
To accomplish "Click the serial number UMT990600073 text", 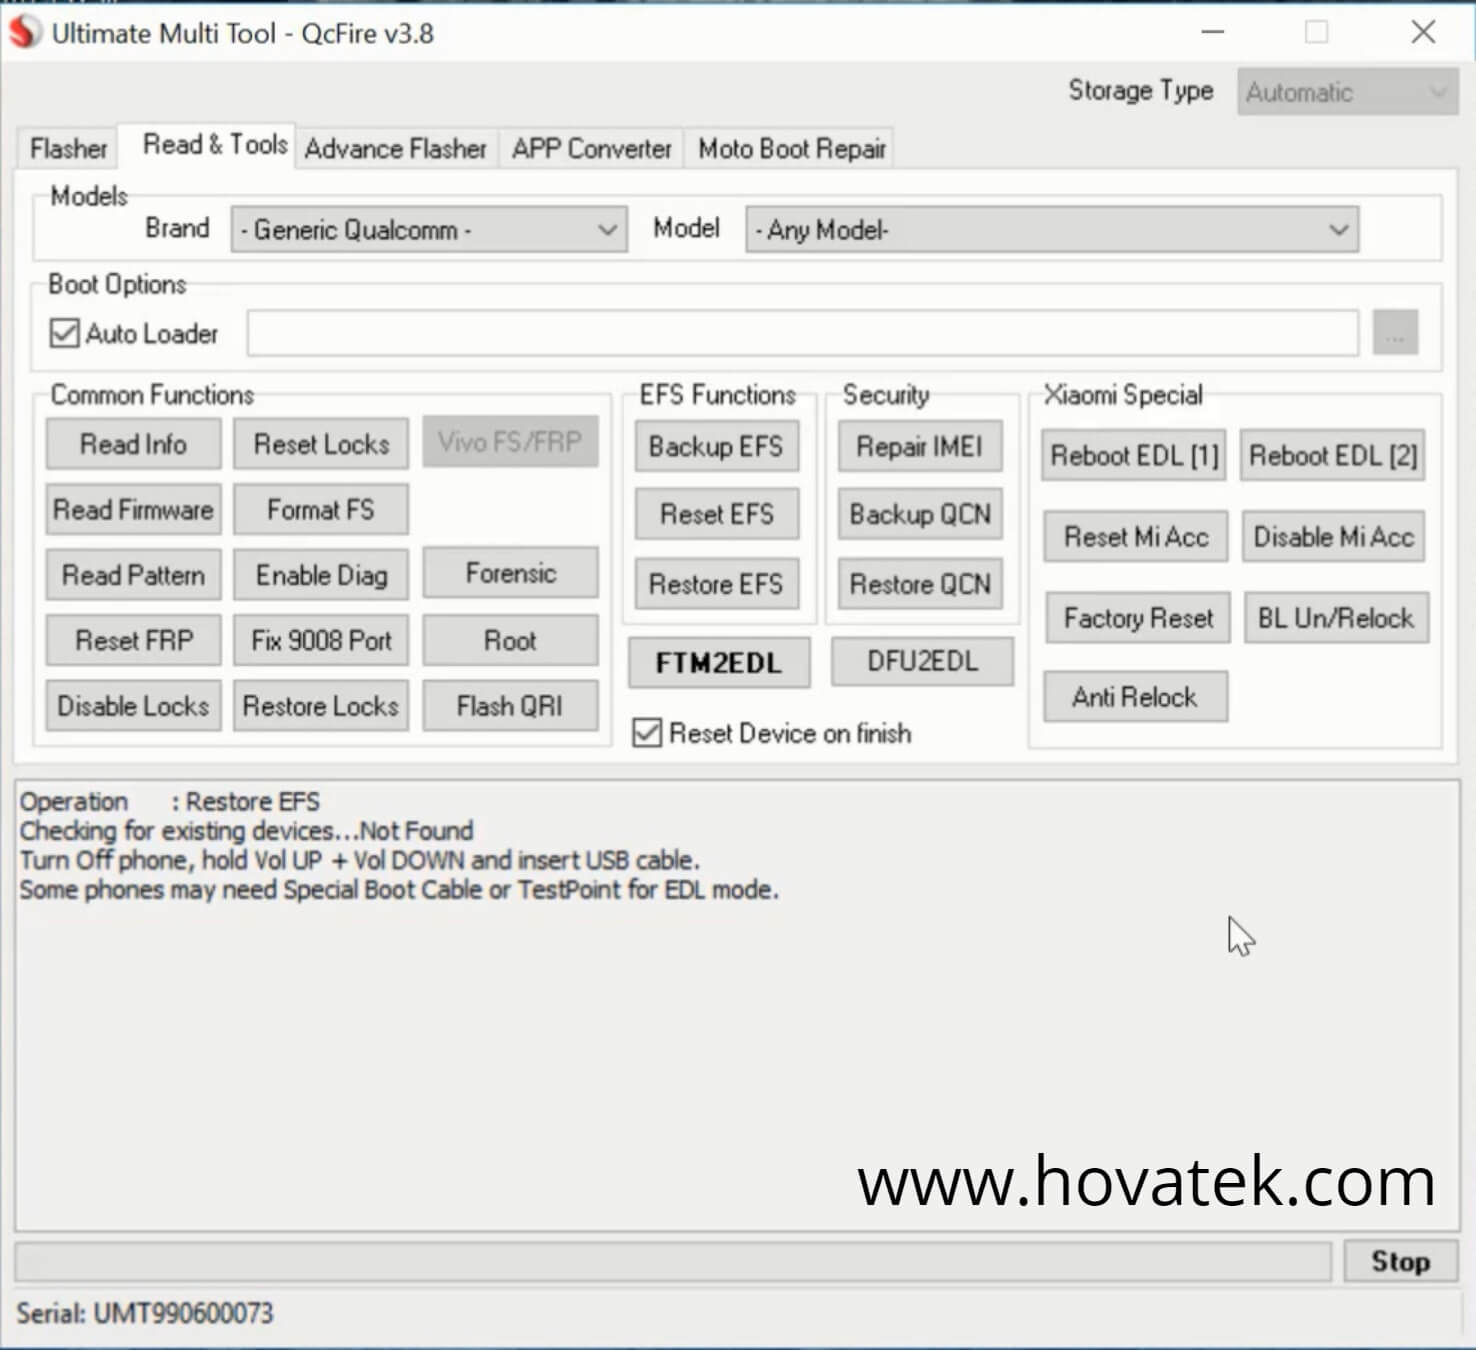I will (x=183, y=1313).
